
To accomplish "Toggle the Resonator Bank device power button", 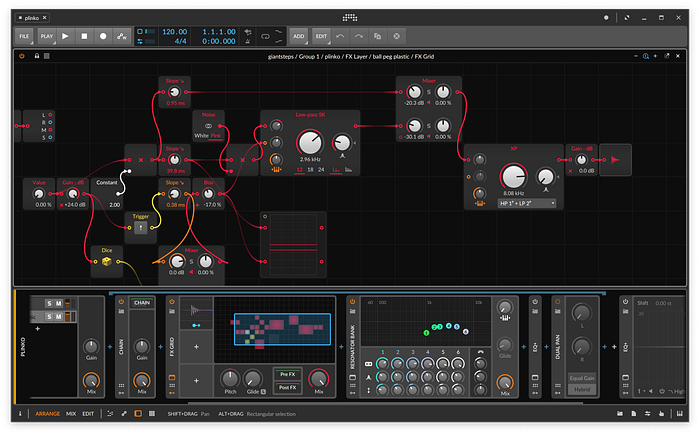I will [x=352, y=302].
